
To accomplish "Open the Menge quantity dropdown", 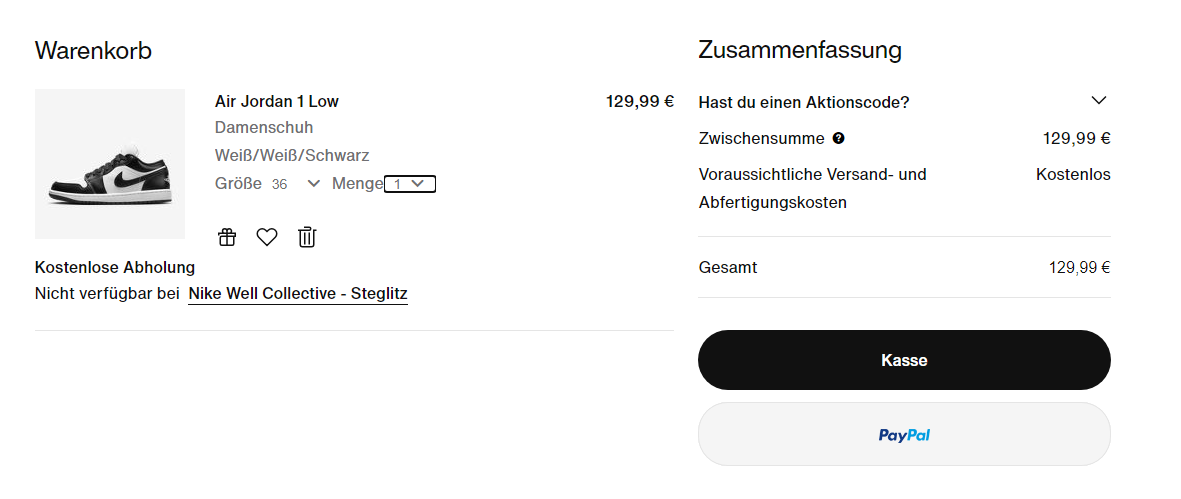I will pyautogui.click(x=410, y=184).
